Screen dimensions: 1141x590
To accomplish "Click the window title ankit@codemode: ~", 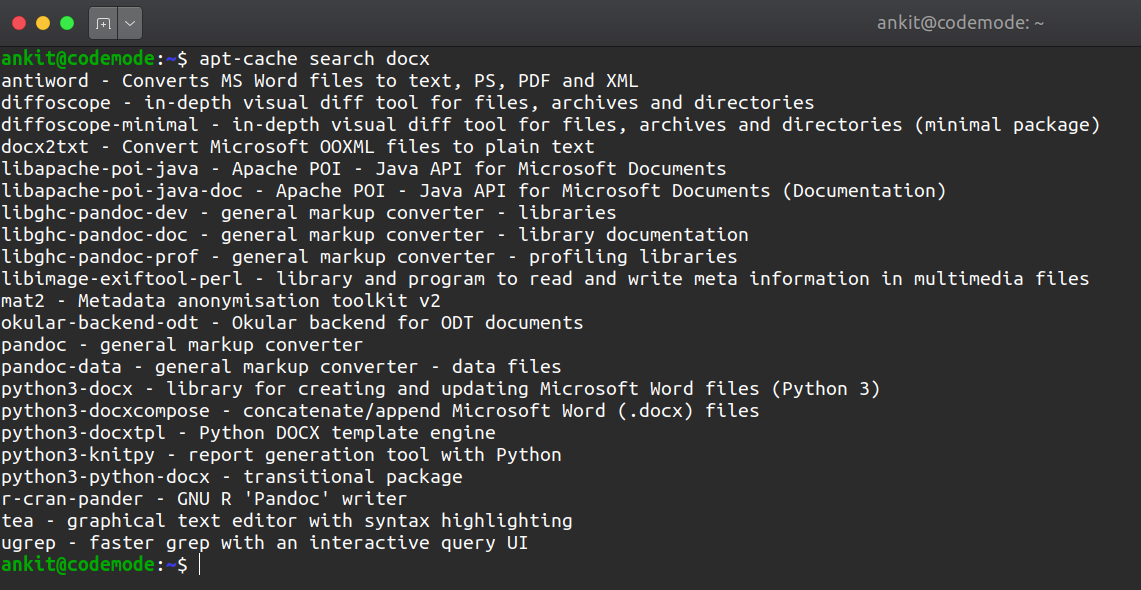I will pyautogui.click(x=960, y=23).
